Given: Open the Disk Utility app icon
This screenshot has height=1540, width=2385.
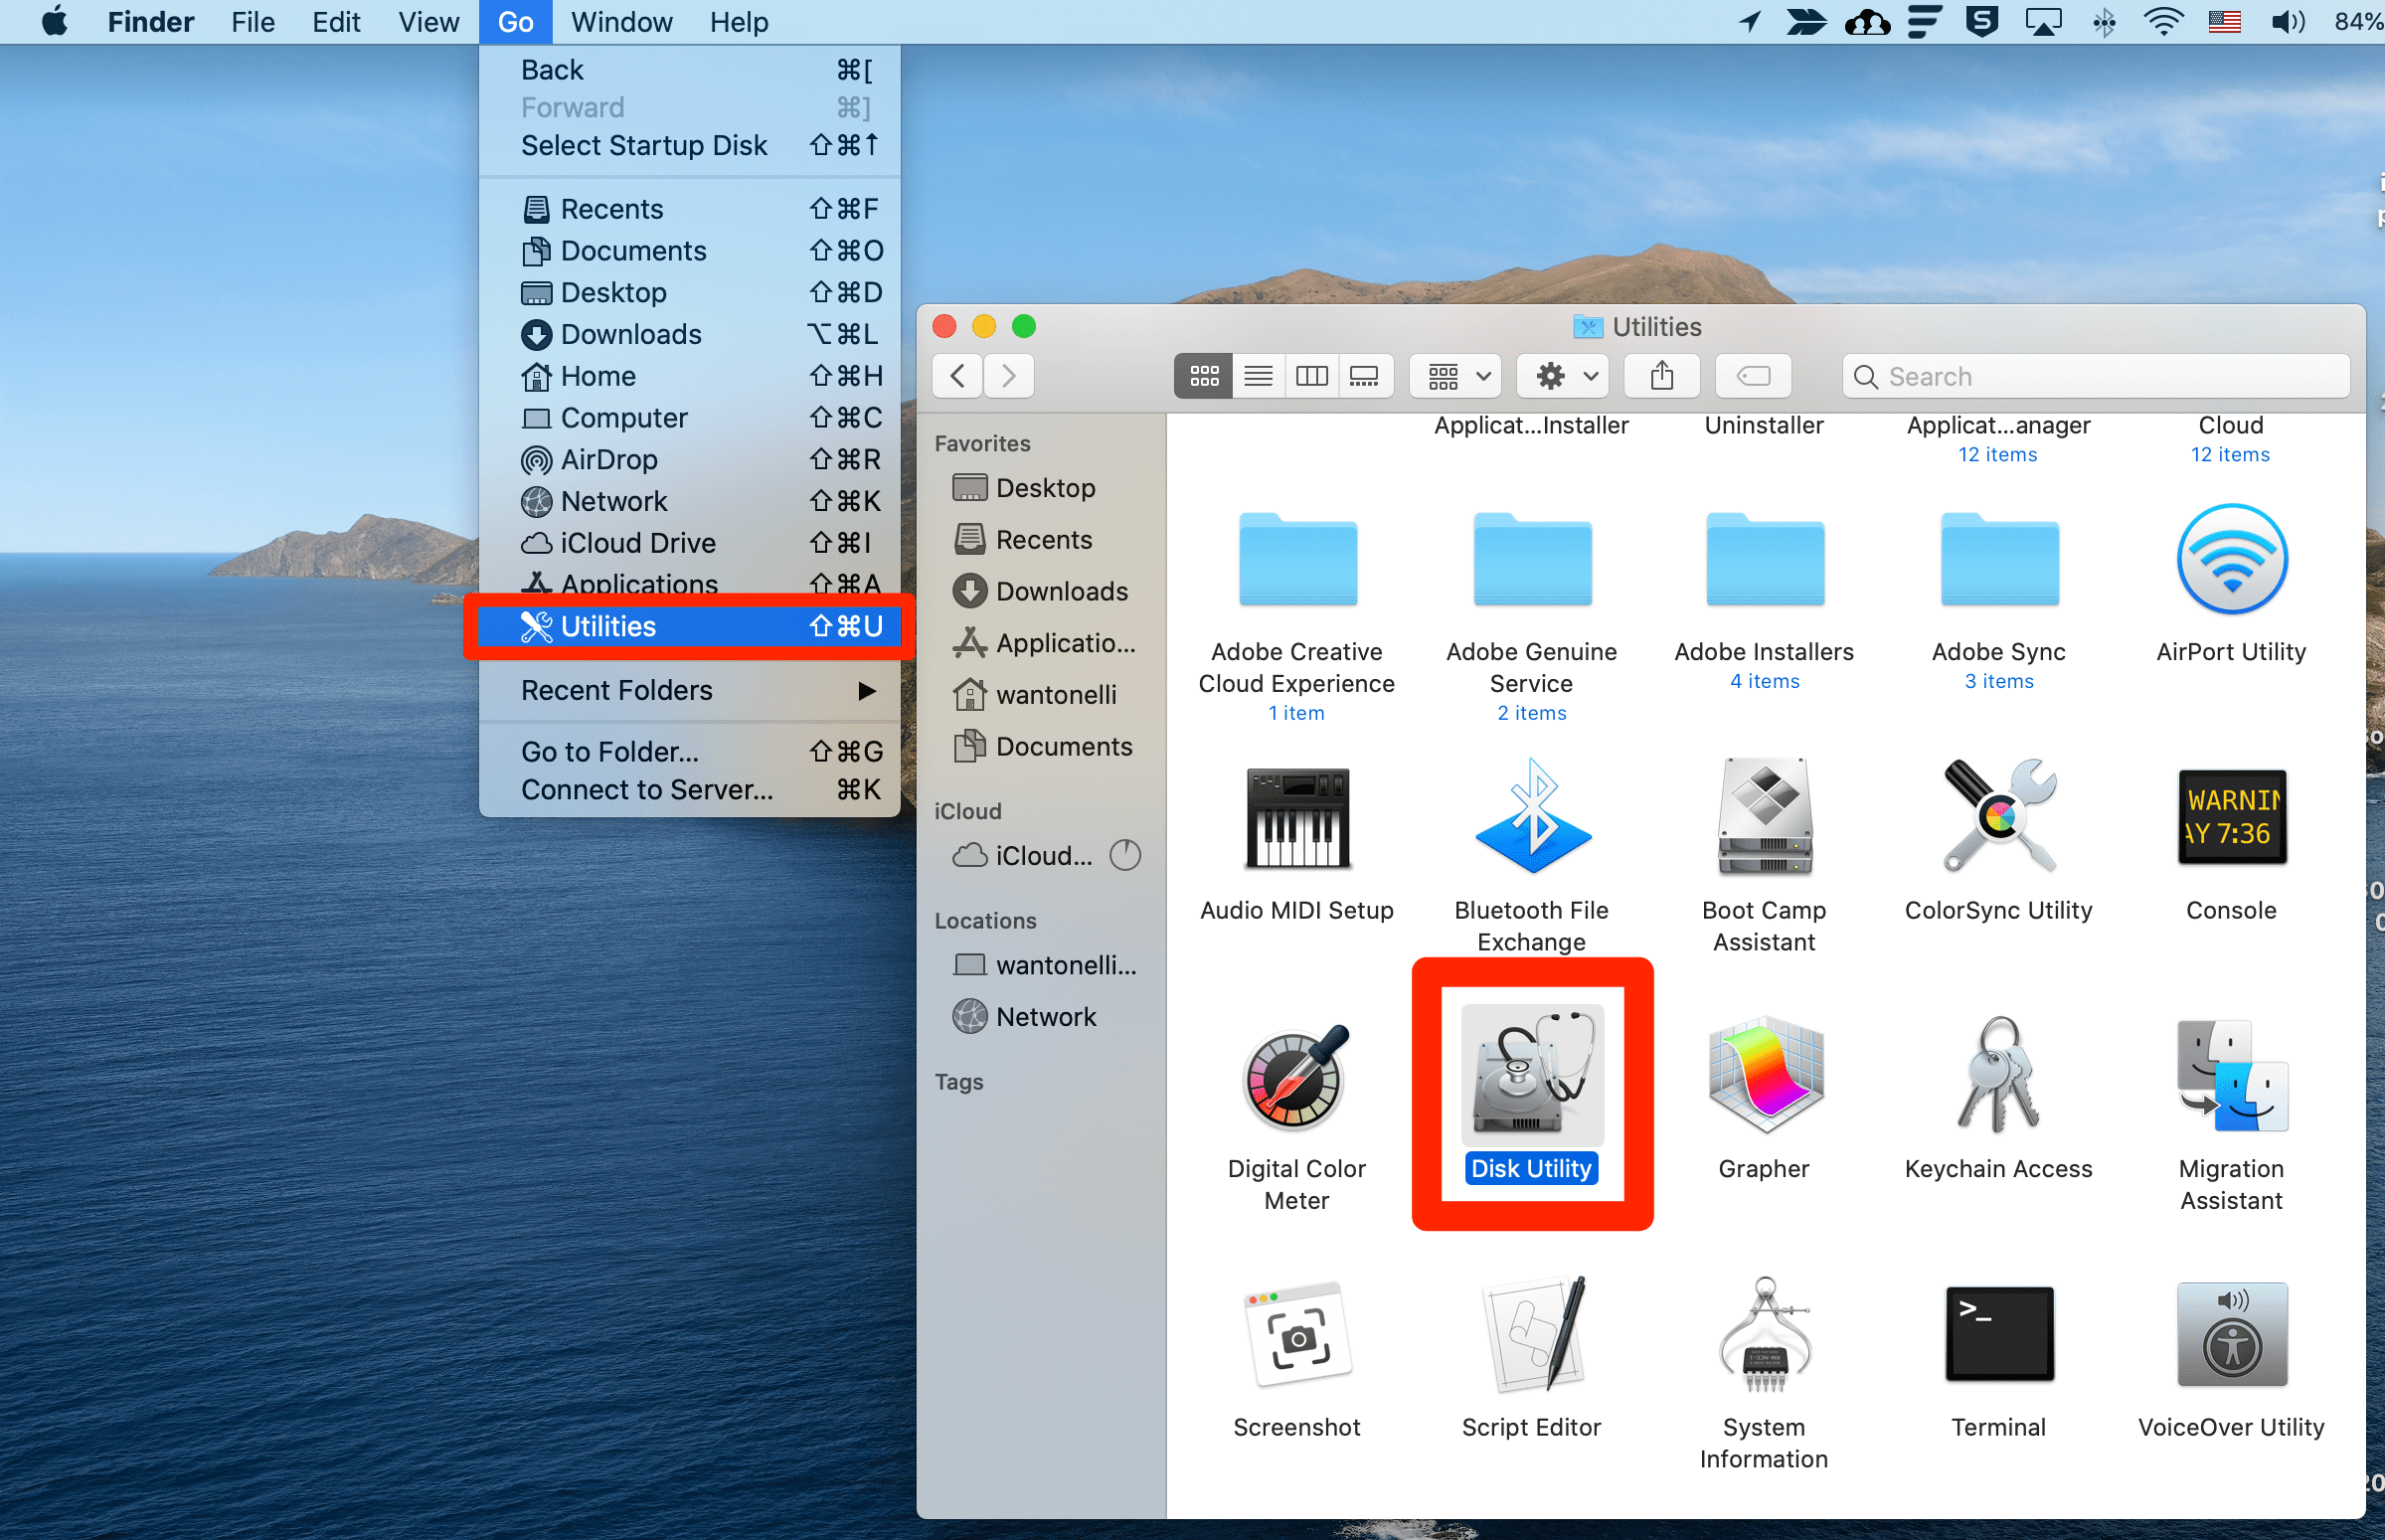Looking at the screenshot, I should tap(1531, 1076).
